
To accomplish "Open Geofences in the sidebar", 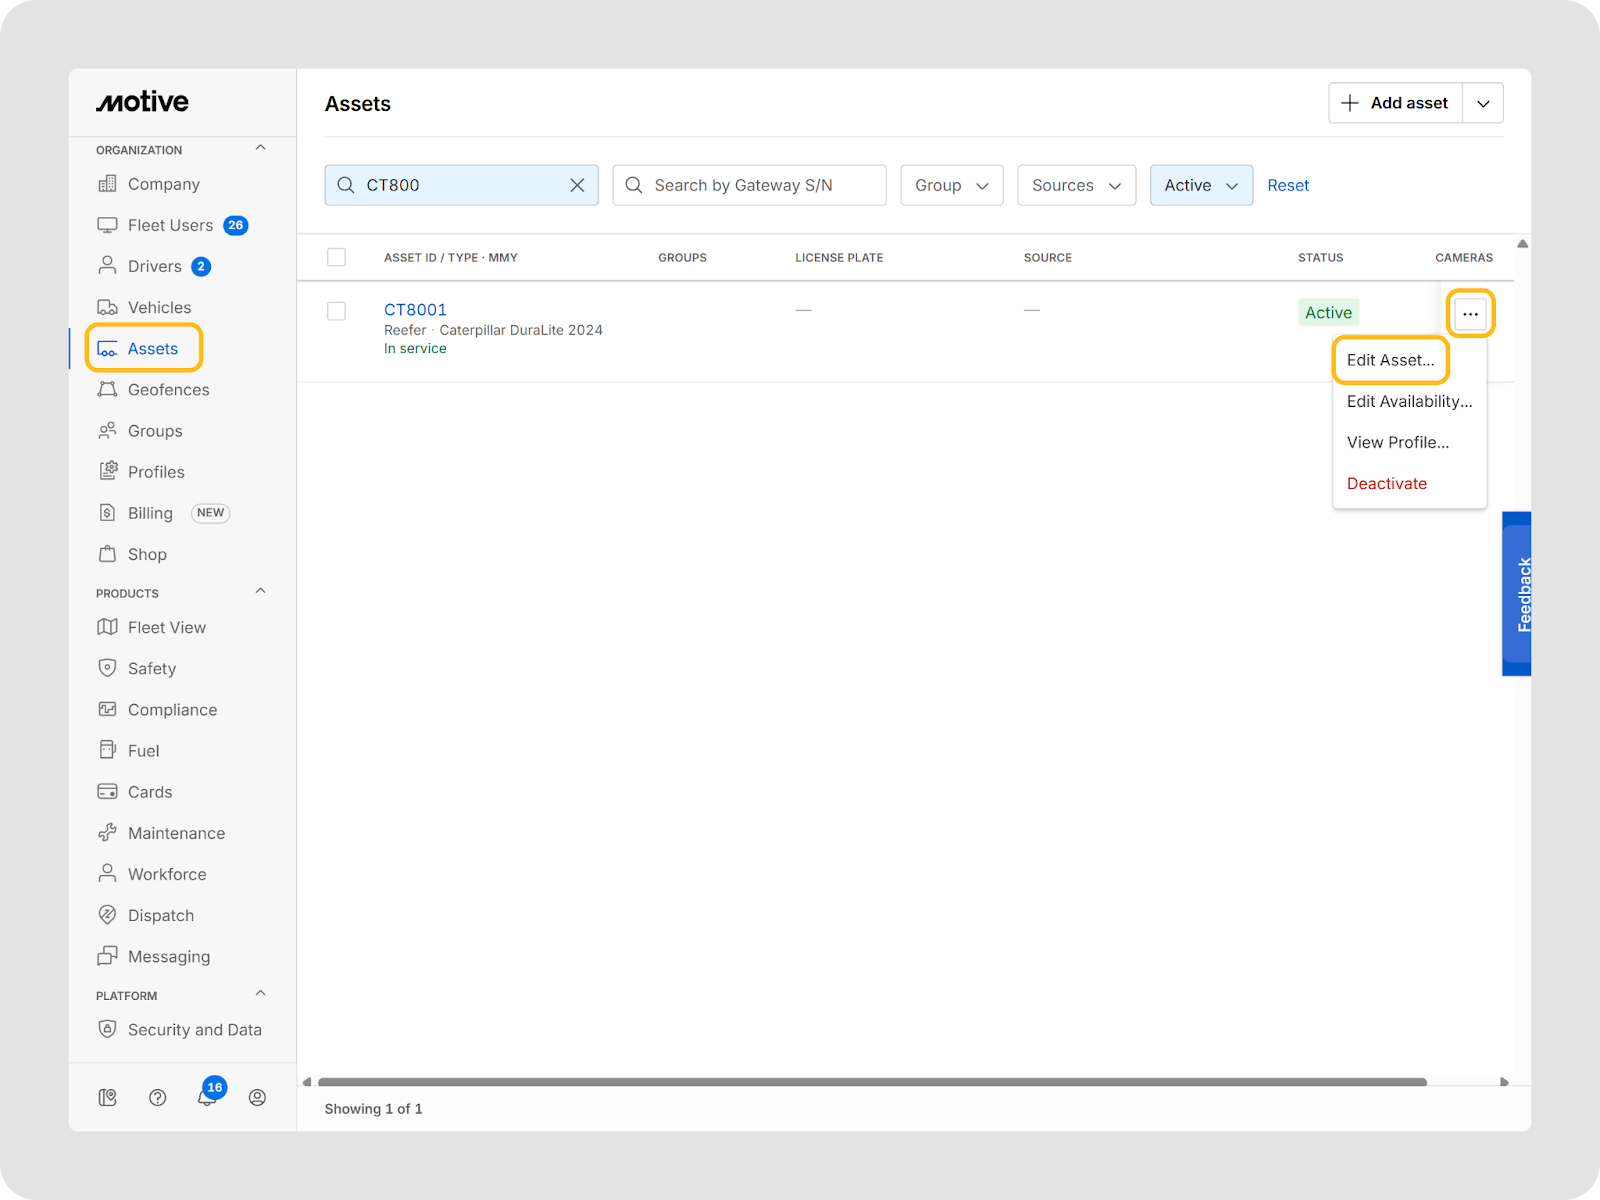I will pos(168,390).
